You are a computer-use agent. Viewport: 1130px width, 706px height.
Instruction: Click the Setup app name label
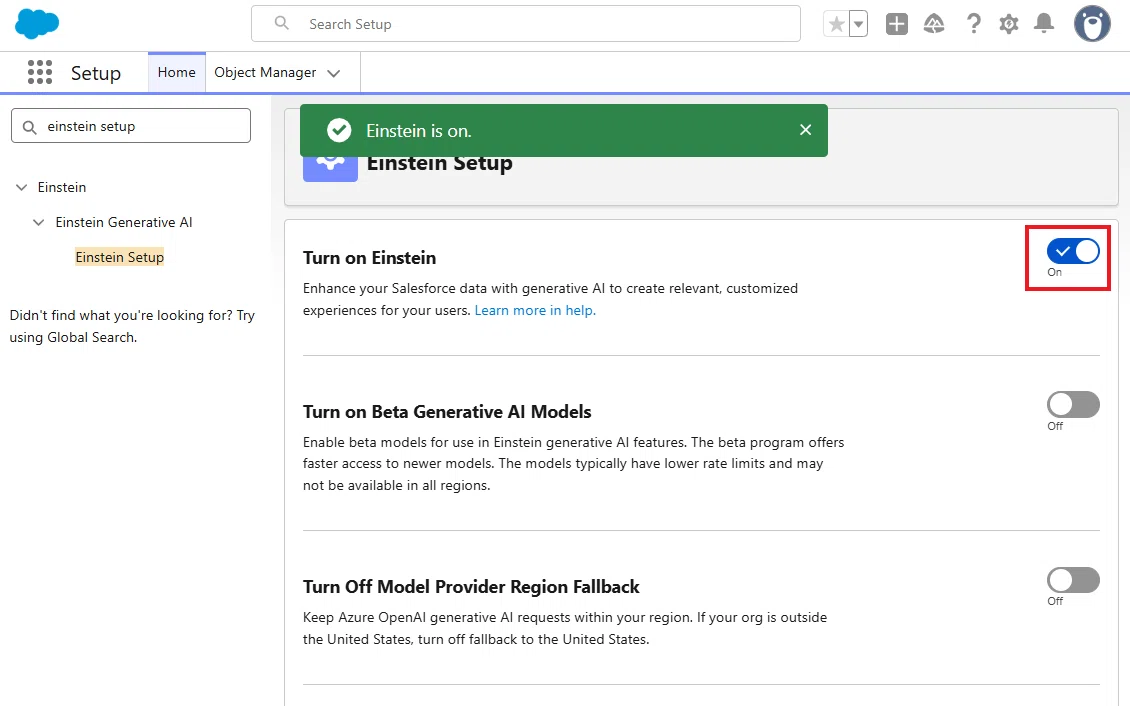point(96,73)
